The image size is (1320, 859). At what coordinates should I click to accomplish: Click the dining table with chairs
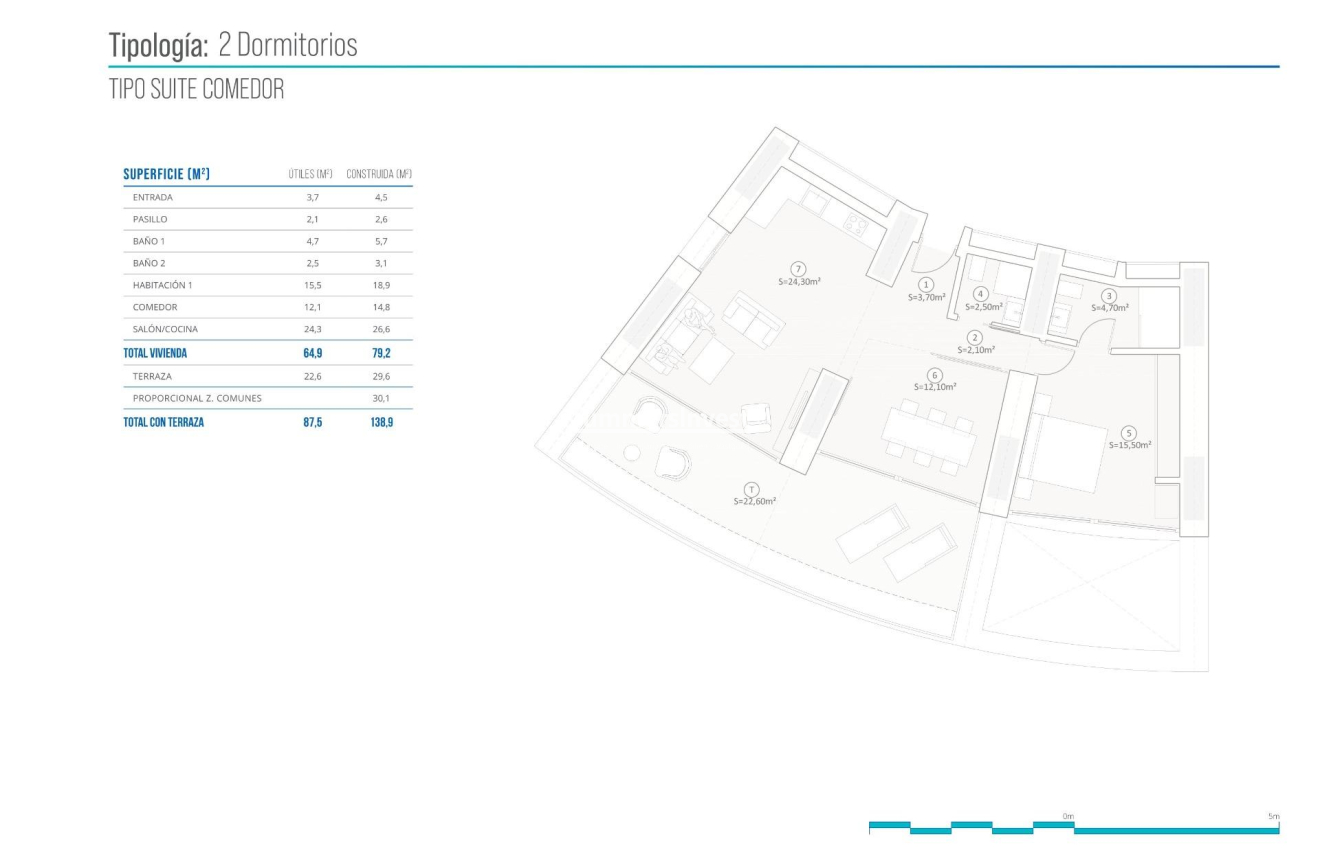point(928,436)
